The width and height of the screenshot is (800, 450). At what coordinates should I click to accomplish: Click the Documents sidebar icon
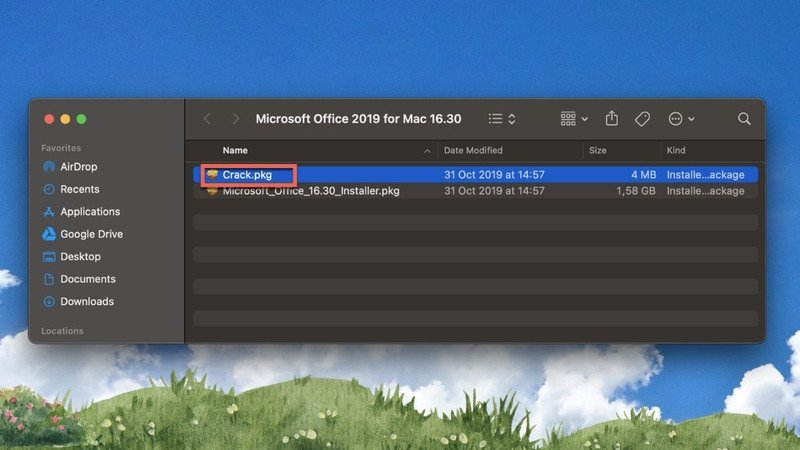click(x=49, y=279)
